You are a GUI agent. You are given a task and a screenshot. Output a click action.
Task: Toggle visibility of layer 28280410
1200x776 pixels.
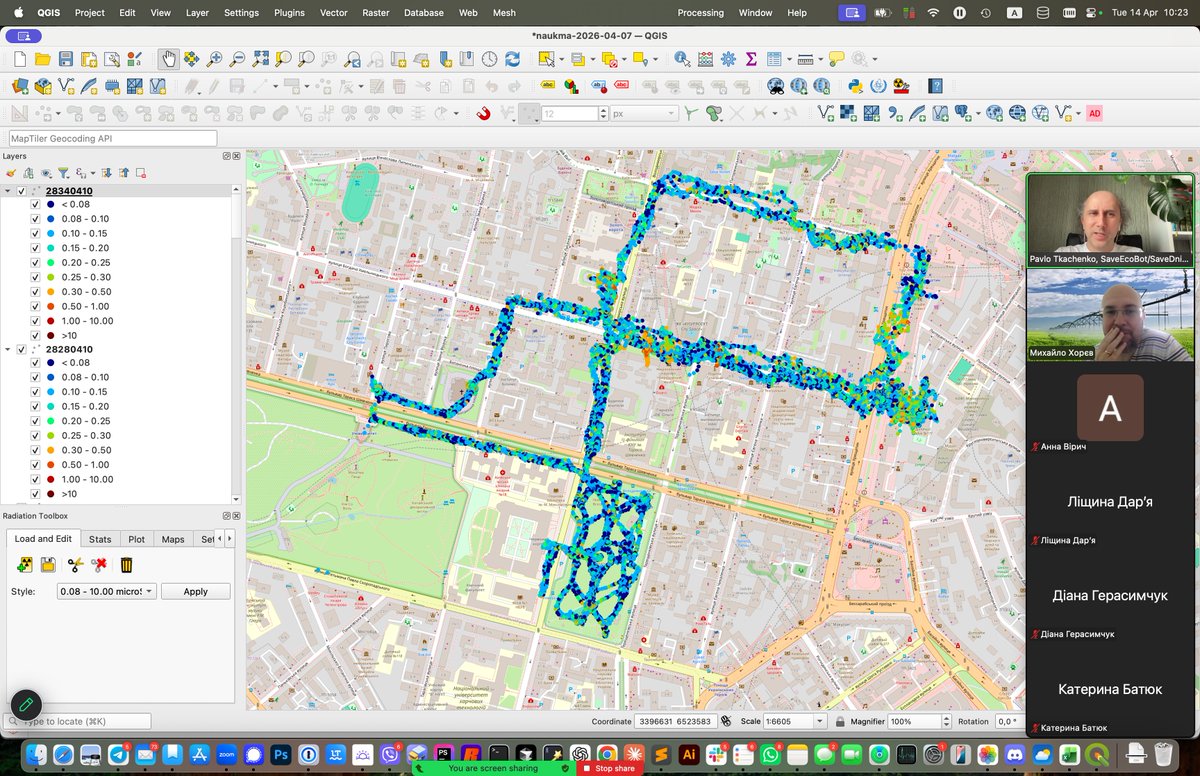click(x=22, y=349)
